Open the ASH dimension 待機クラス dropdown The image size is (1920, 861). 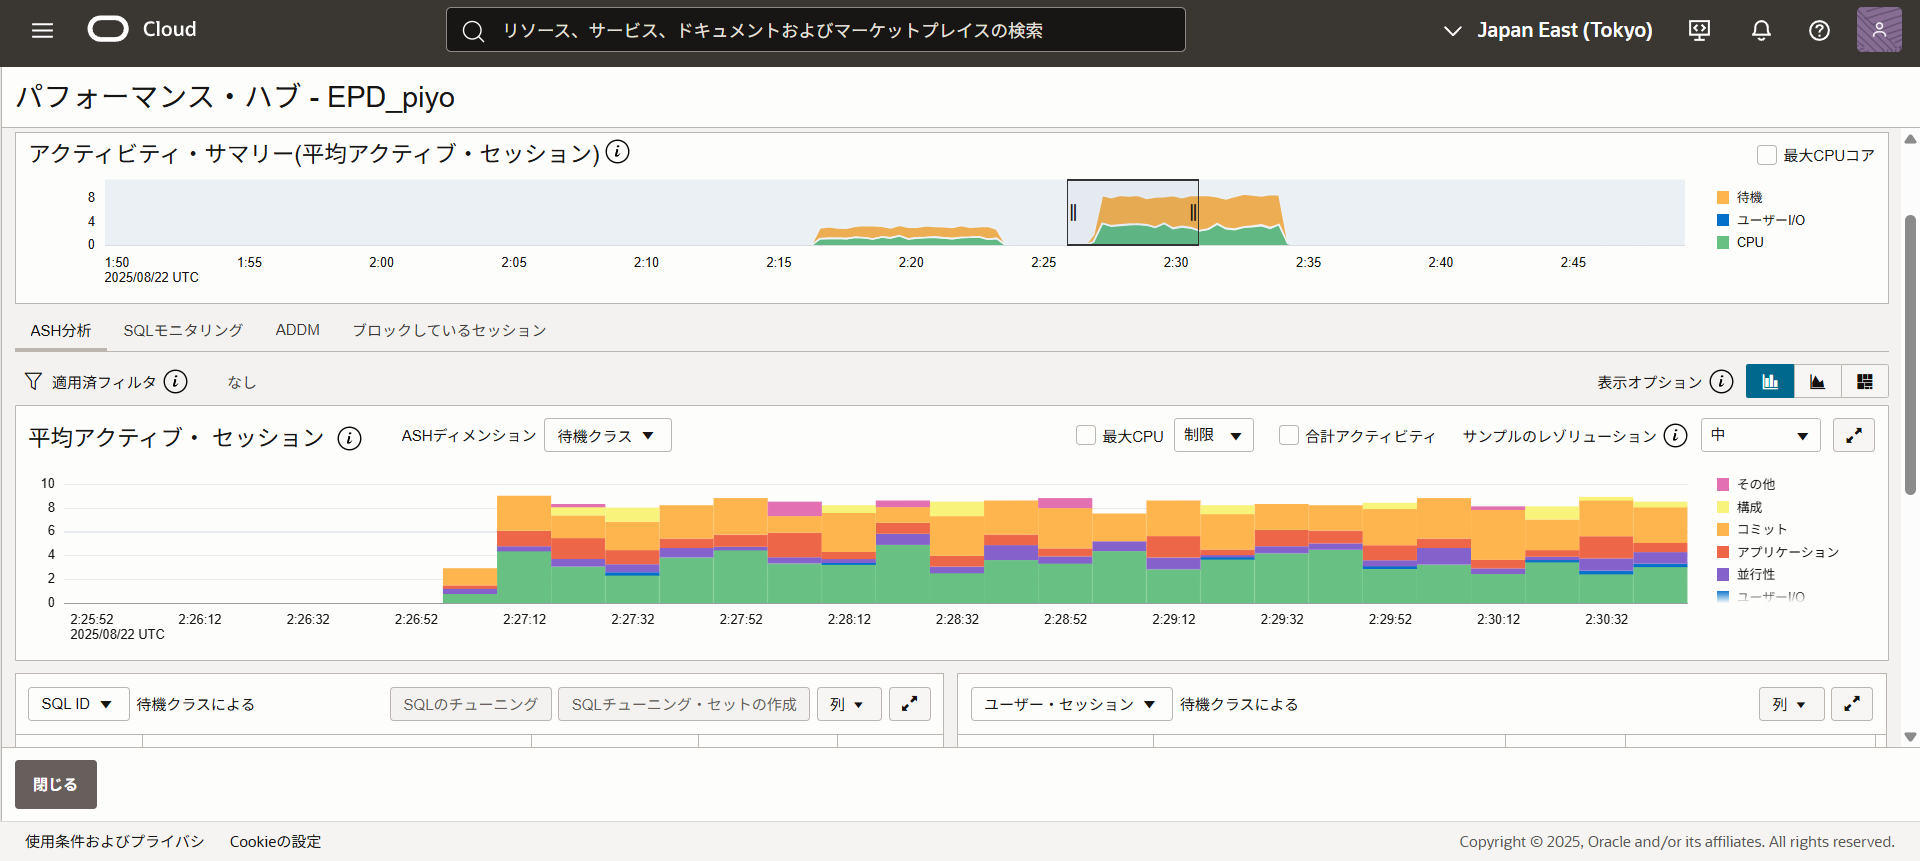click(x=607, y=435)
